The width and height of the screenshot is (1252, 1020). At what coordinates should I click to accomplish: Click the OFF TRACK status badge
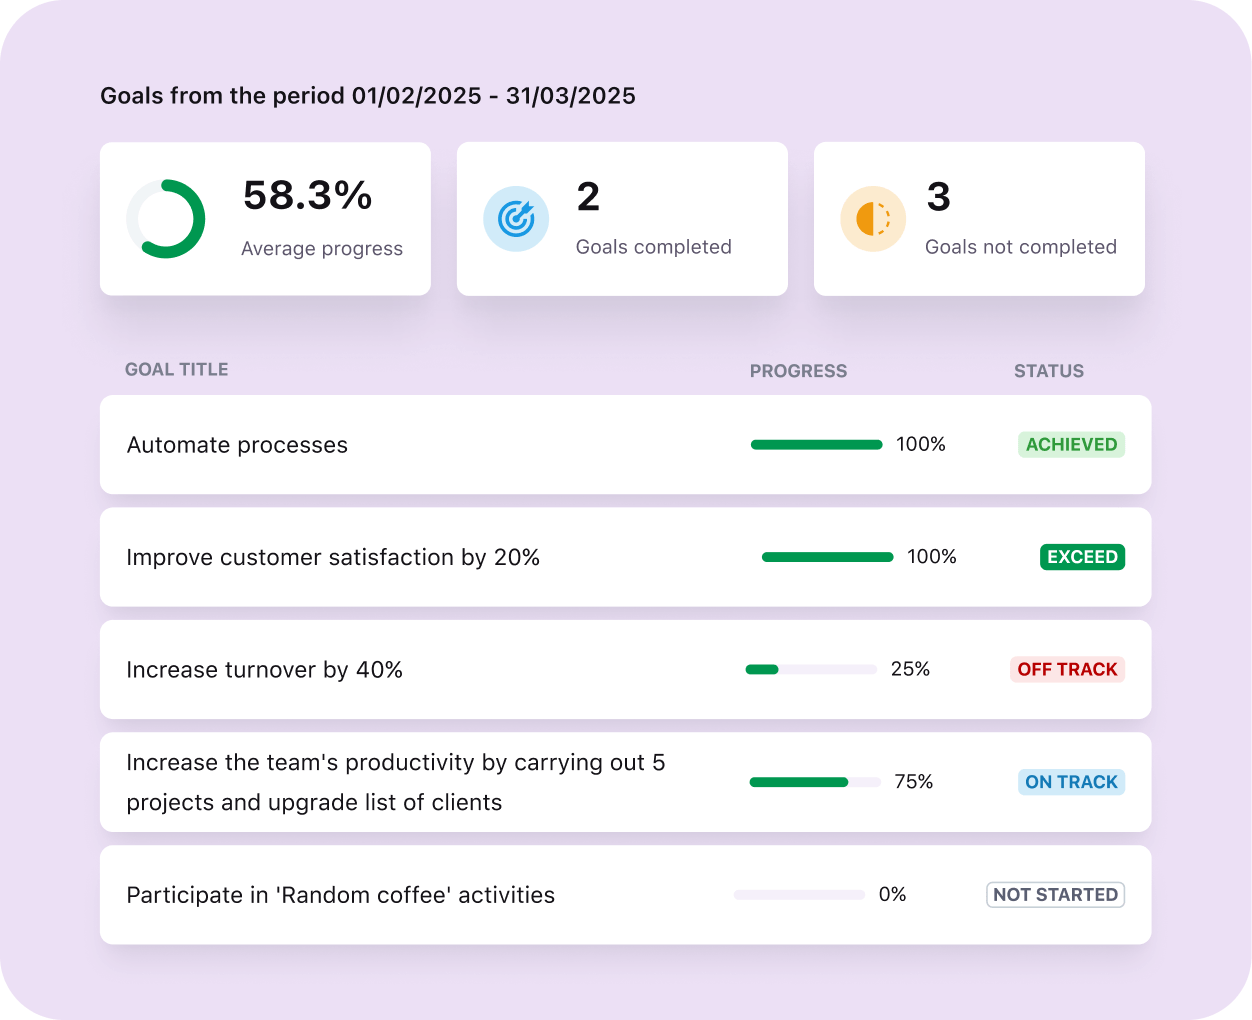tap(1067, 670)
